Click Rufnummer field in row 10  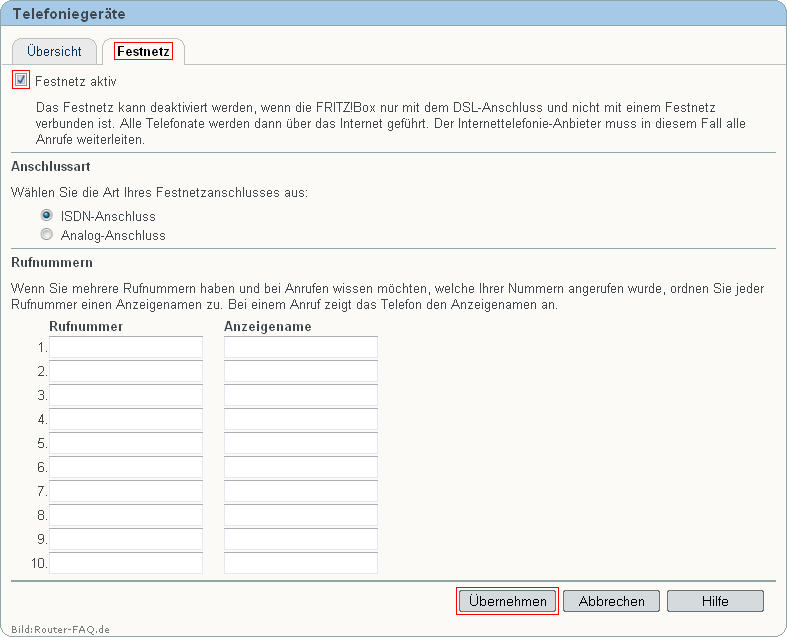pyautogui.click(x=126, y=563)
